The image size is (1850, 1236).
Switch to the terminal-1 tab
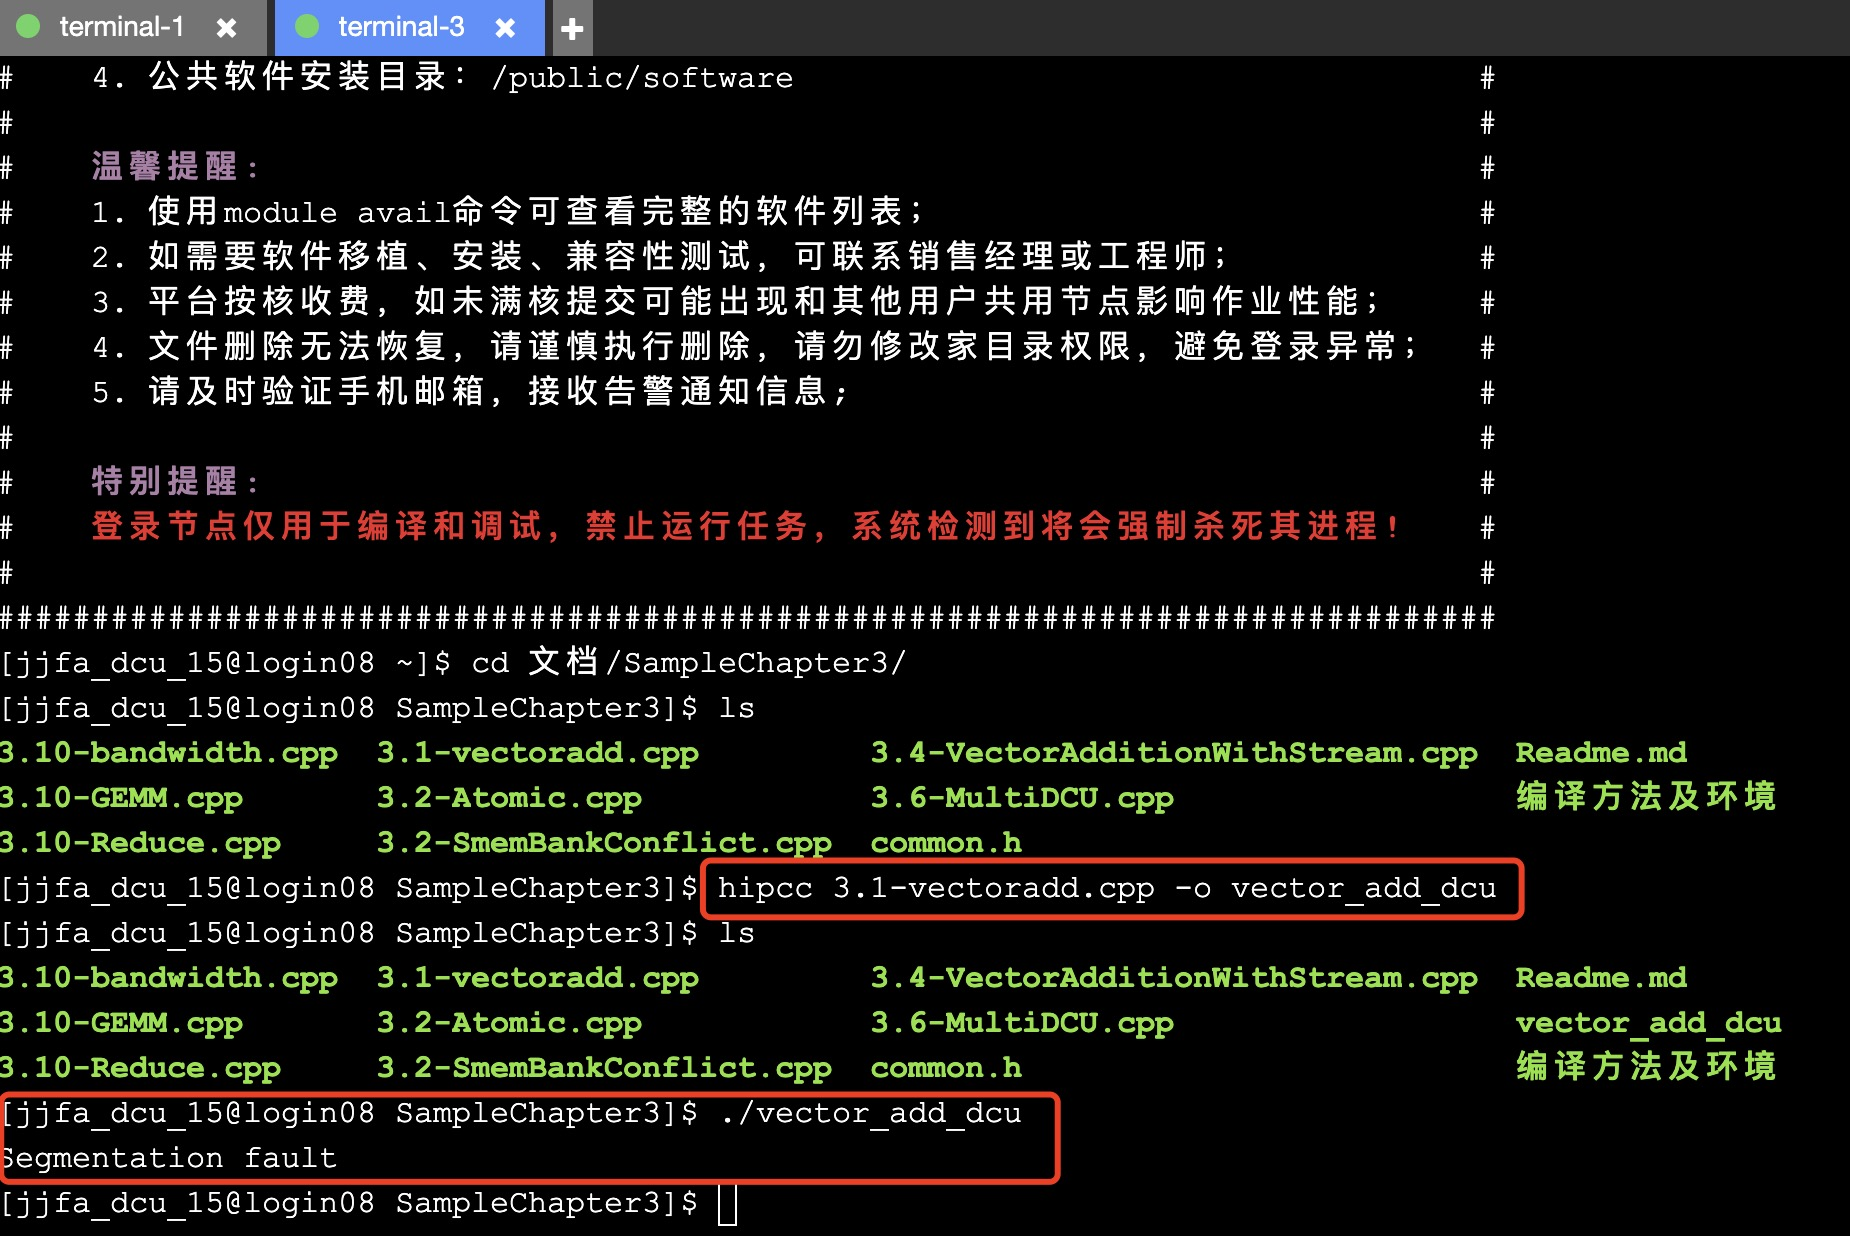click(122, 27)
